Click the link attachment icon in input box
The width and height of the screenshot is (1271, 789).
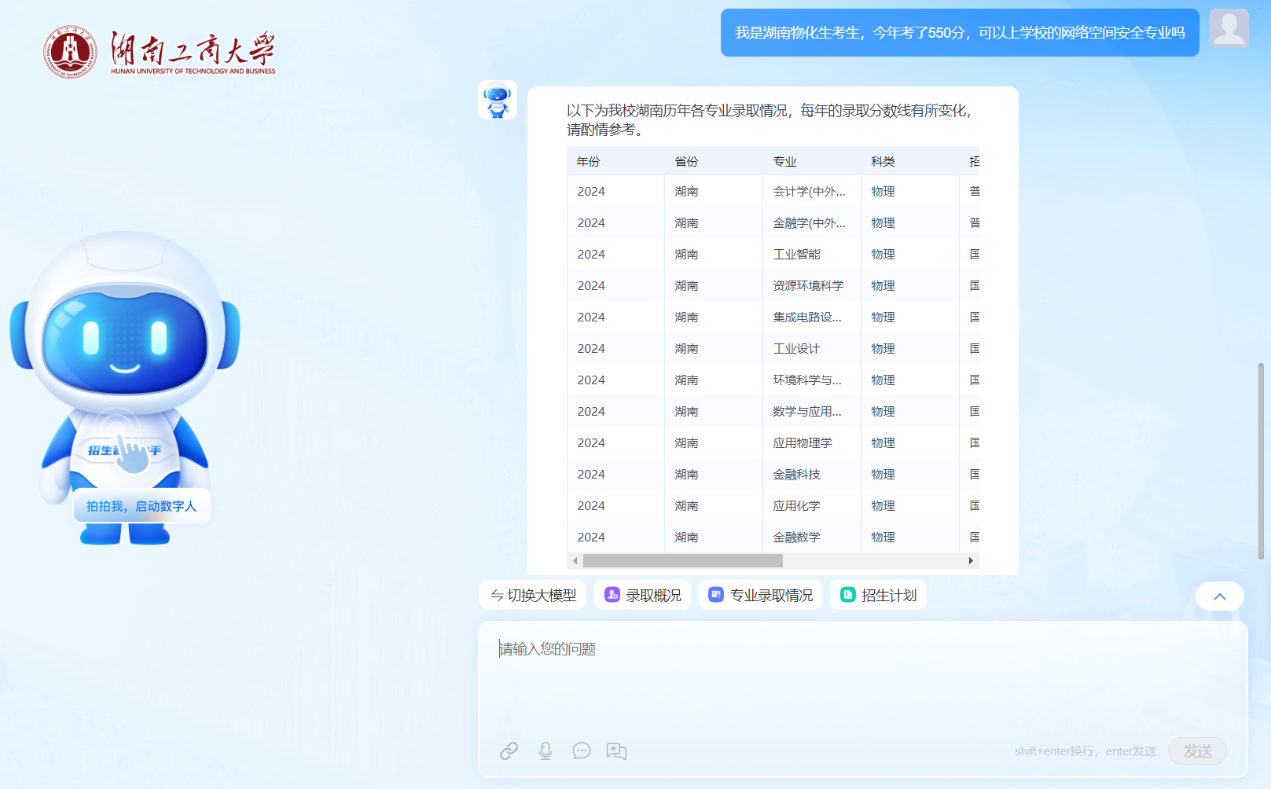509,751
